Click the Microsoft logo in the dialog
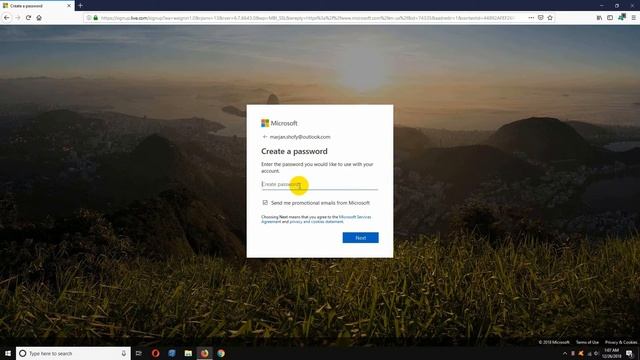The image size is (640, 360). point(279,123)
